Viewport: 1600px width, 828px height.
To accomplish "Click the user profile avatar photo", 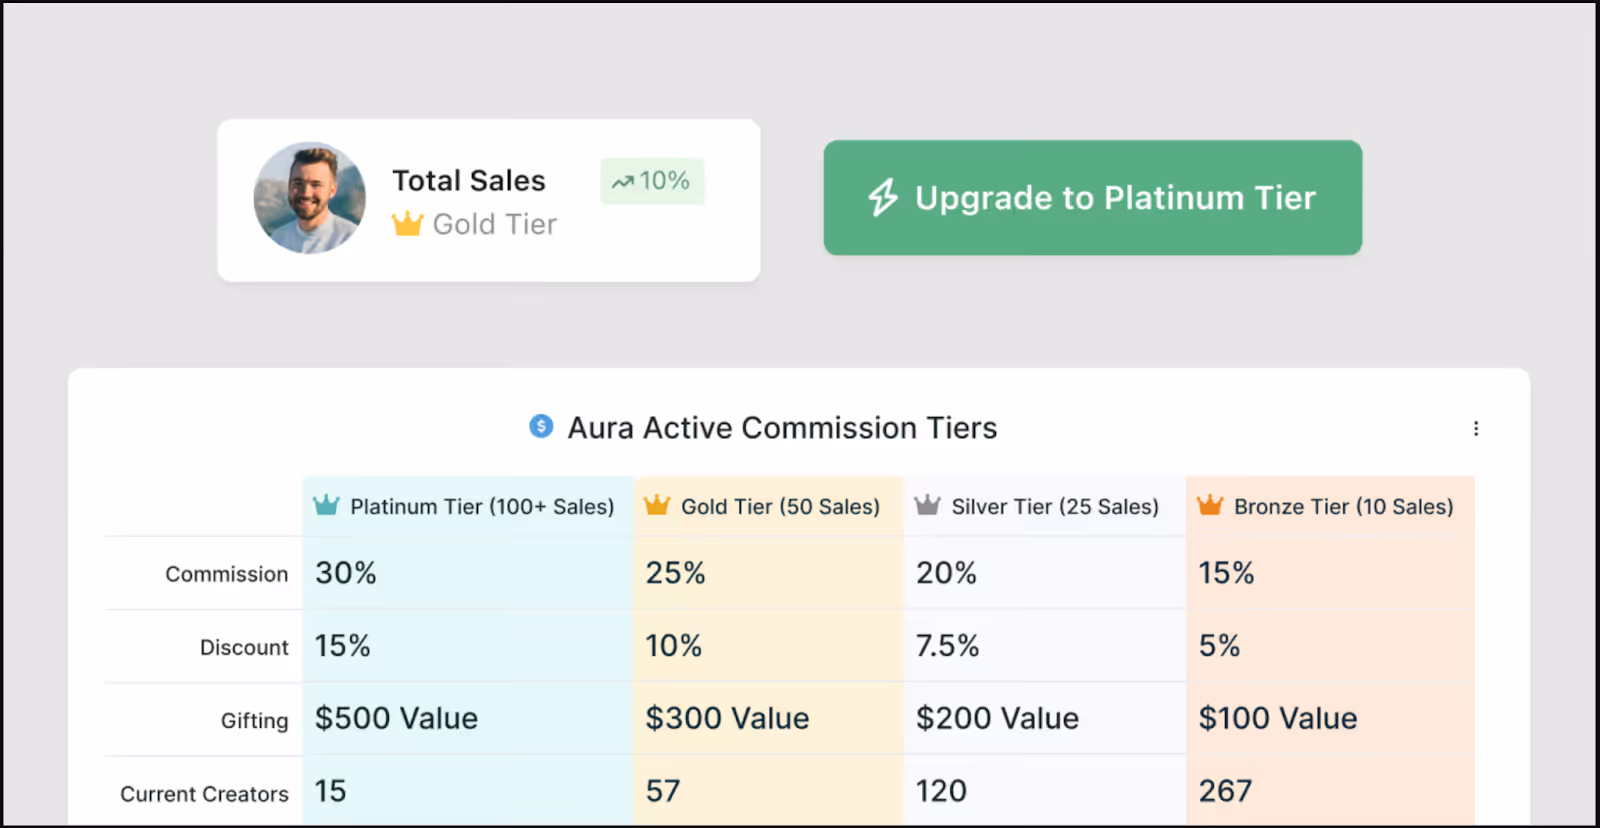I will pos(309,198).
